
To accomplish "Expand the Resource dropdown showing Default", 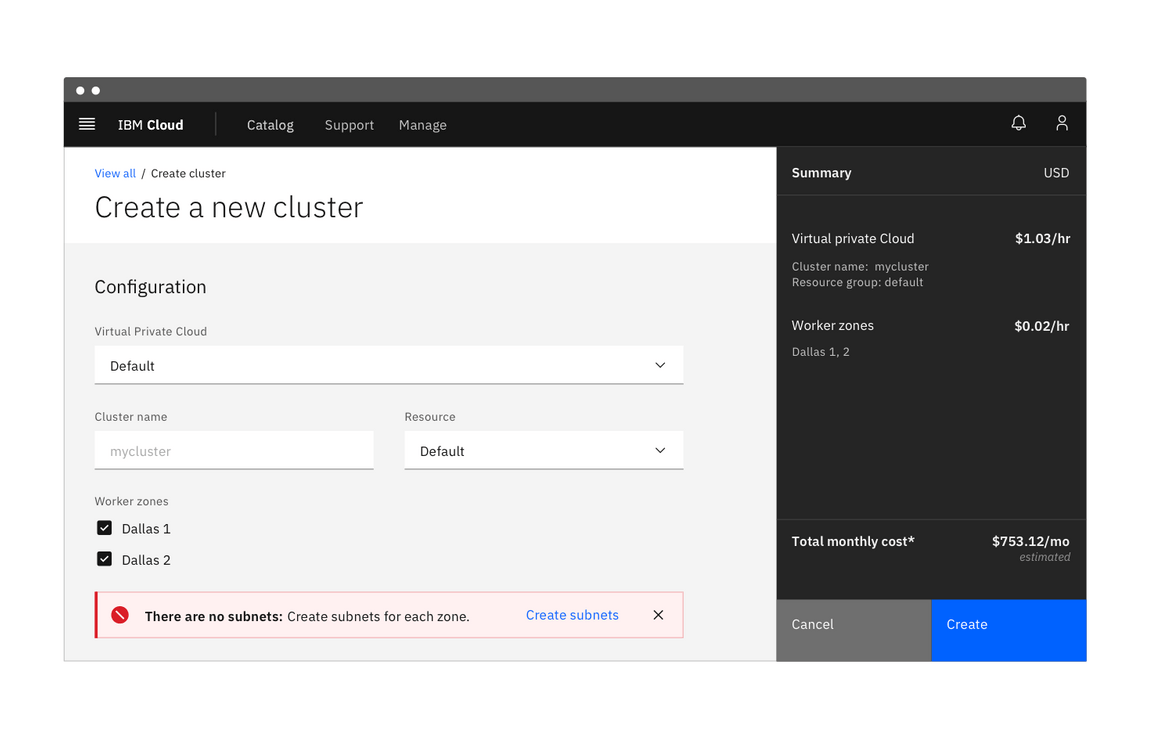I will point(543,450).
